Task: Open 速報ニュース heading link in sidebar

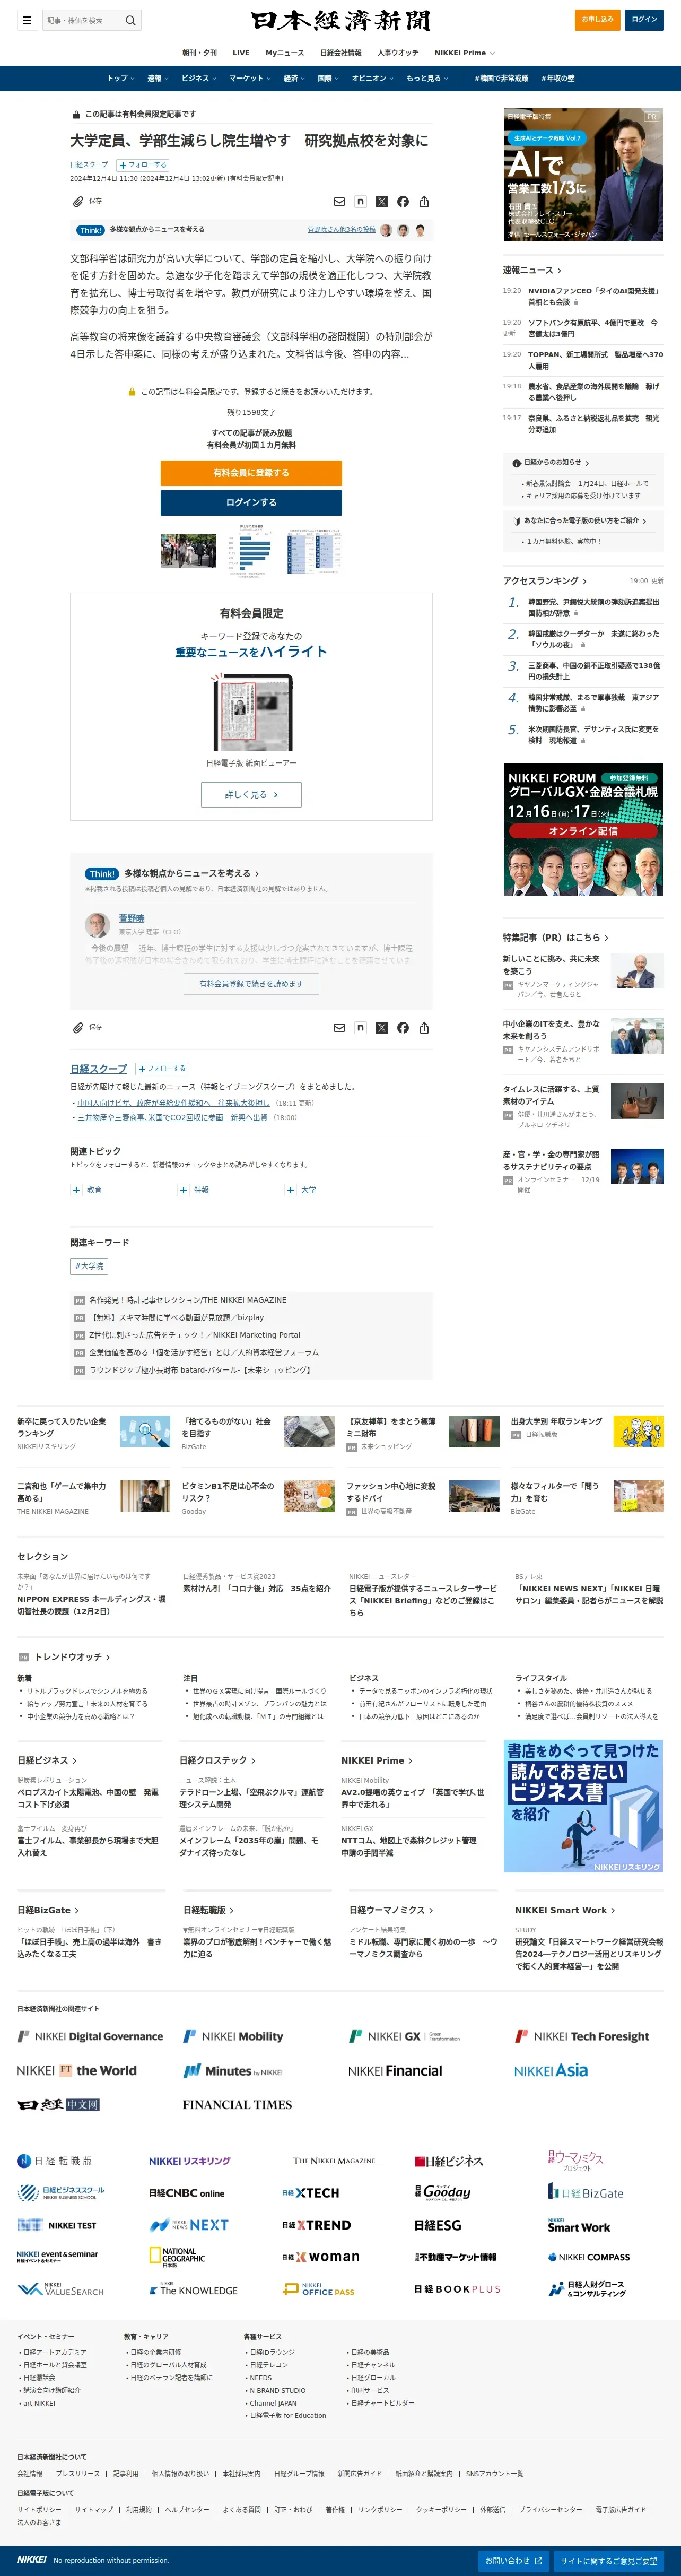Action: [x=532, y=270]
